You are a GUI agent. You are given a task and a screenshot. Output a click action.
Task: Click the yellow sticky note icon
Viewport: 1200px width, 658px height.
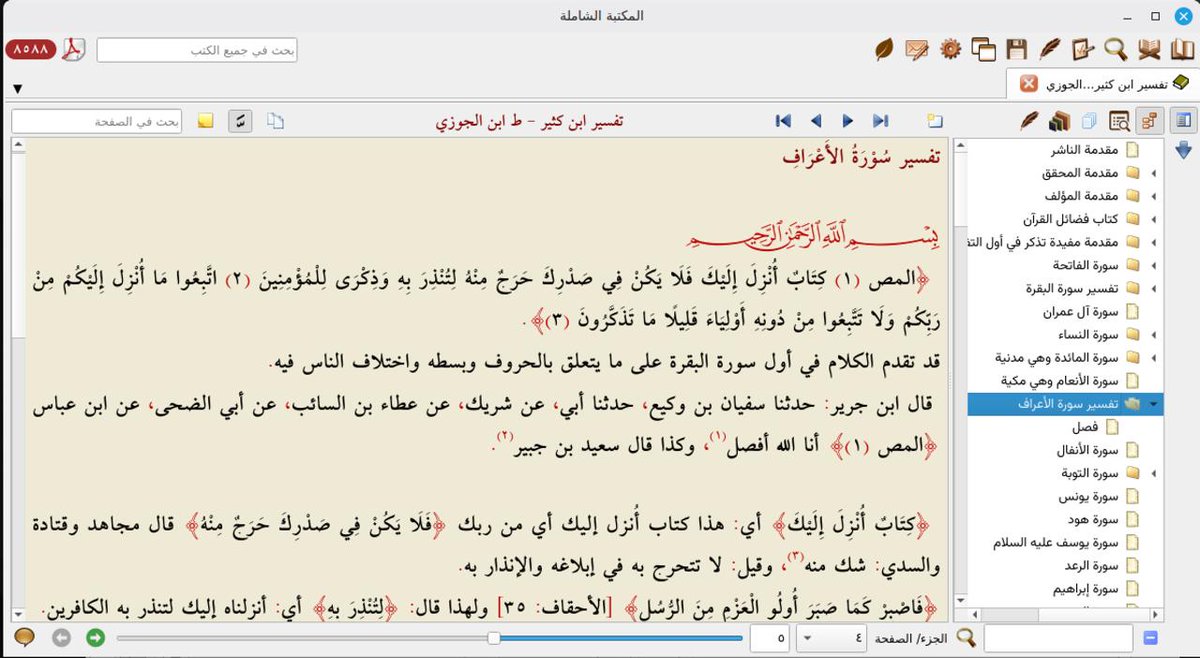(x=206, y=121)
